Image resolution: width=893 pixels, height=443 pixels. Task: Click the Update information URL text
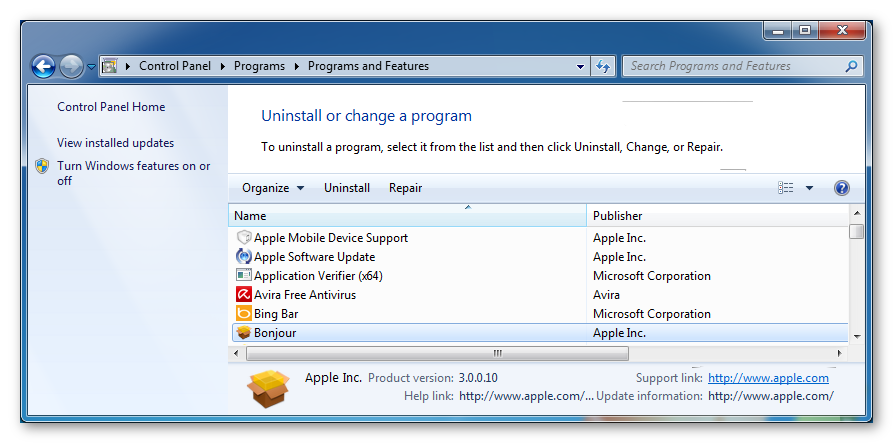tap(771, 396)
